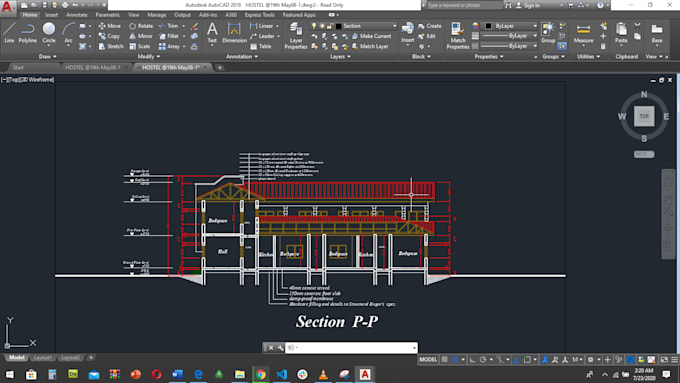680x383 pixels.
Task: Expand the Utilities panel
Action: 588,57
